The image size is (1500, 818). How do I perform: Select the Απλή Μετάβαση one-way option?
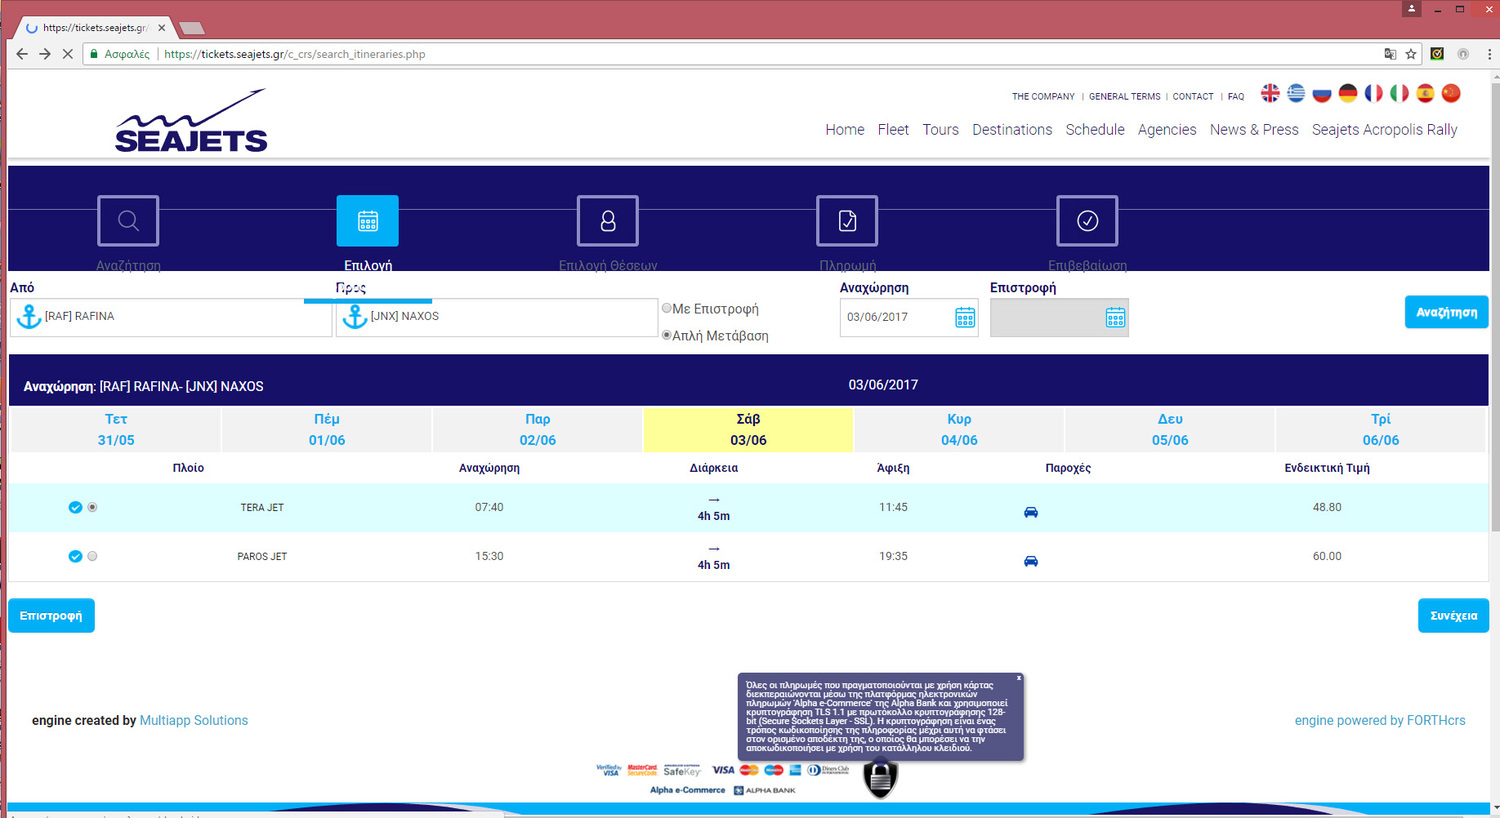click(667, 335)
